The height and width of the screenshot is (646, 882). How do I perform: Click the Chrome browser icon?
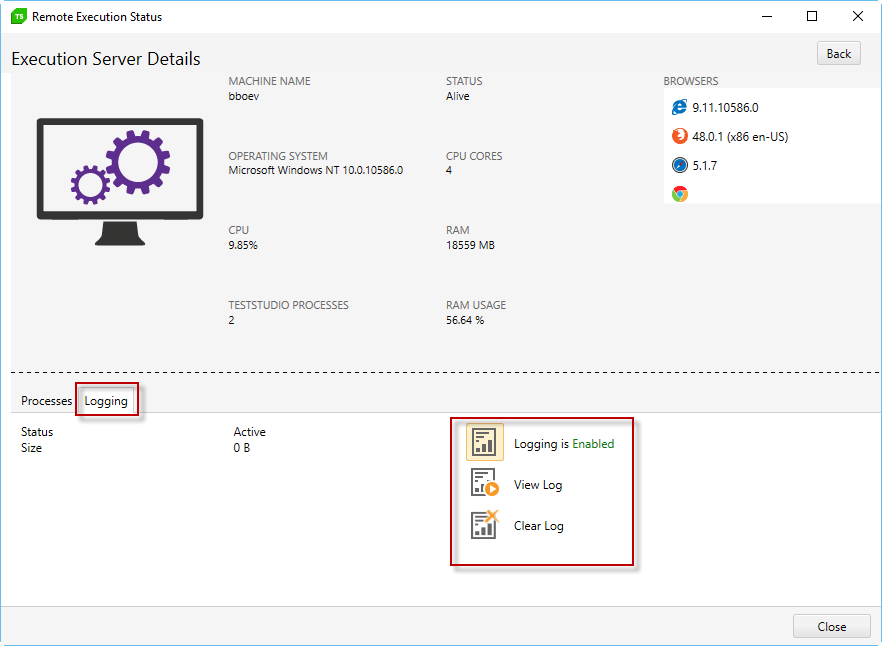click(x=680, y=194)
